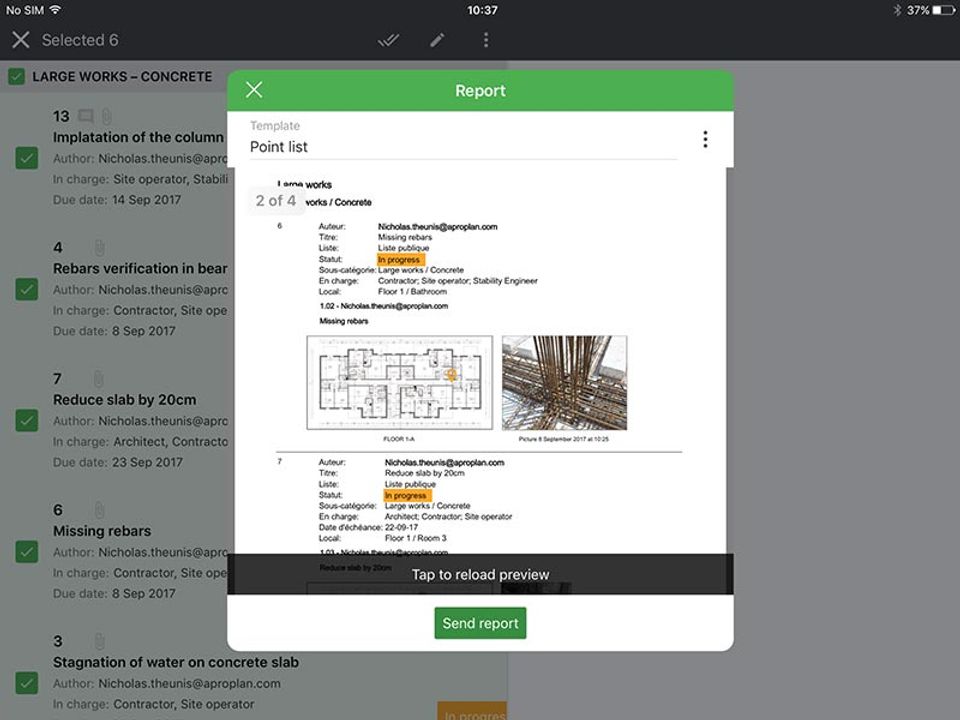
Task: Open the Report three-dot options menu
Action: click(705, 140)
